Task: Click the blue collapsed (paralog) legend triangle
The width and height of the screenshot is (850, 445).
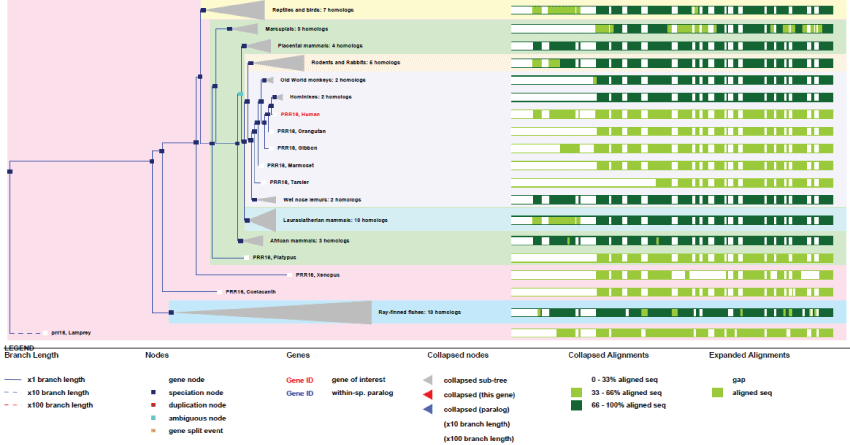Action: (x=429, y=408)
